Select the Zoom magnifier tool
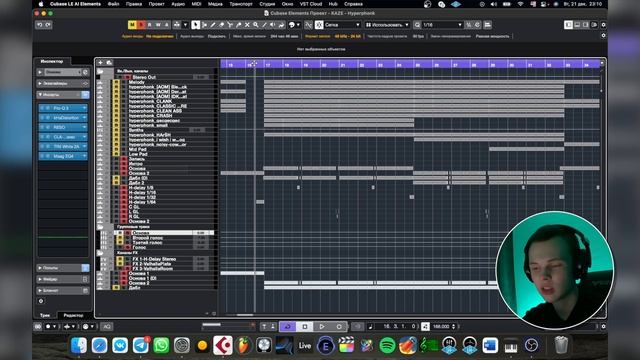 (256, 25)
